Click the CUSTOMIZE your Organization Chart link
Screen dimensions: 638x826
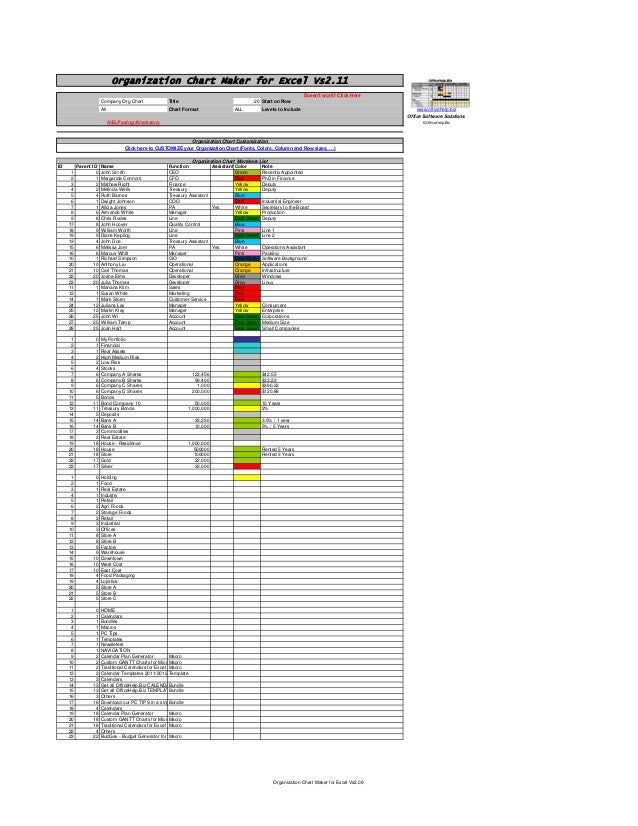pos(230,149)
